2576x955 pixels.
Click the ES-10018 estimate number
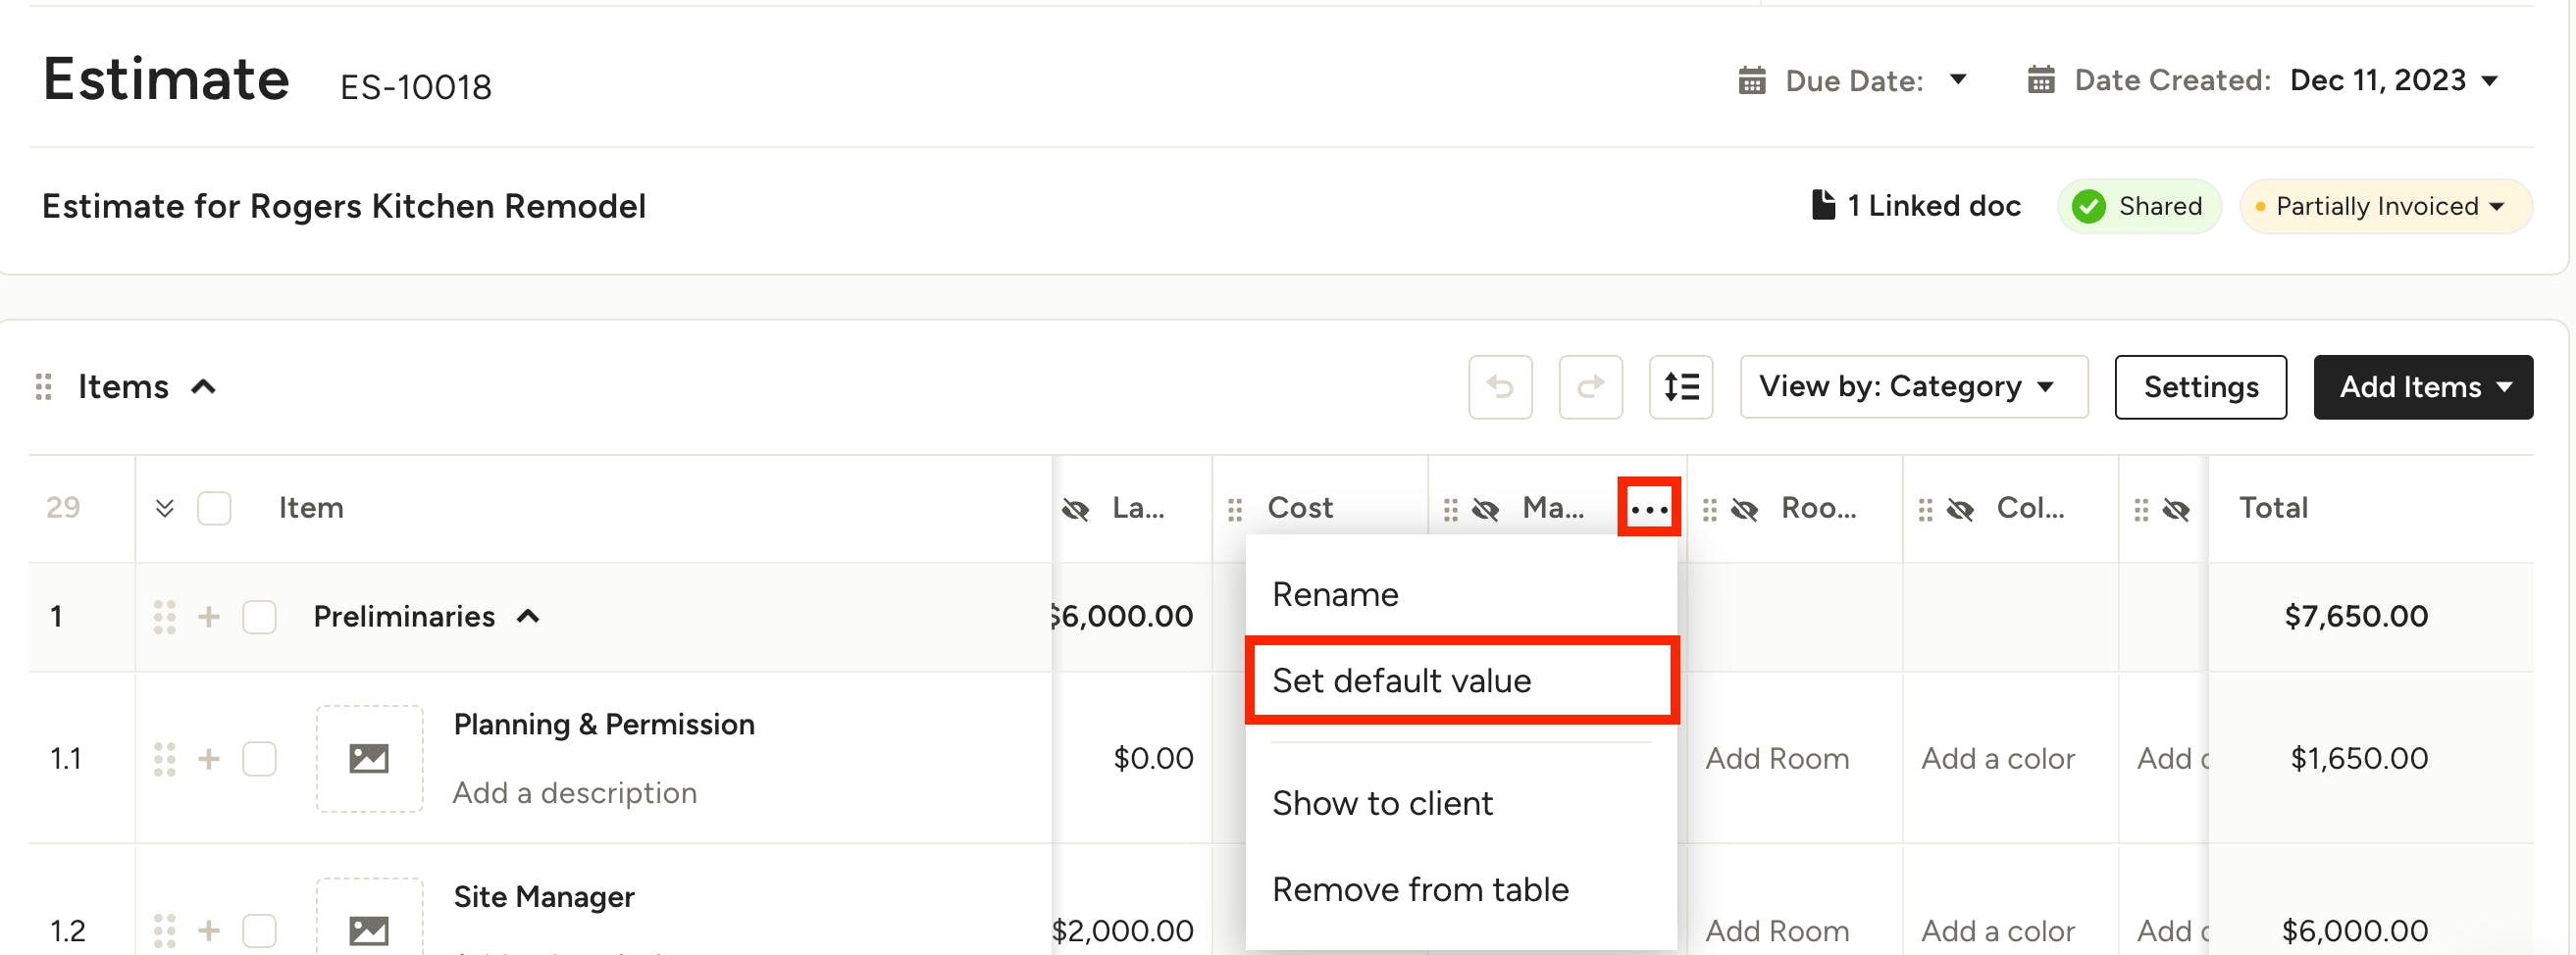point(415,87)
